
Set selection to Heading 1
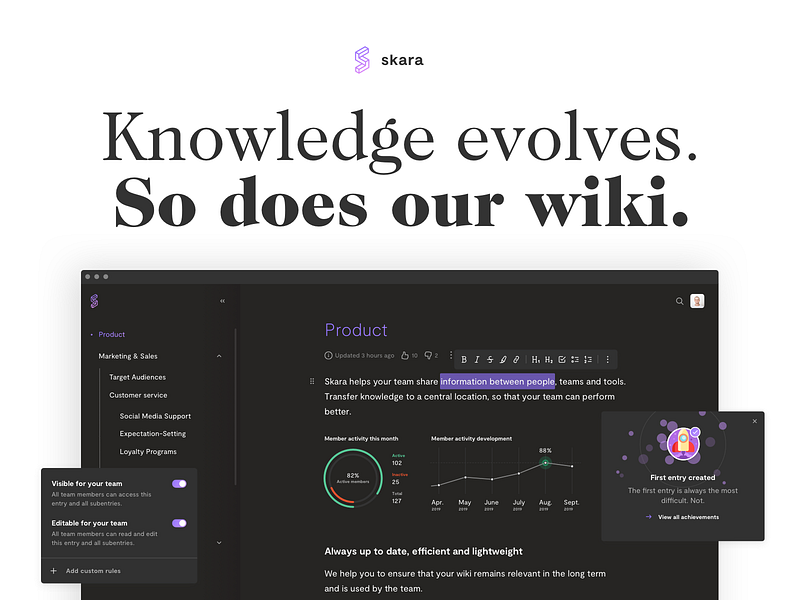pyautogui.click(x=535, y=360)
